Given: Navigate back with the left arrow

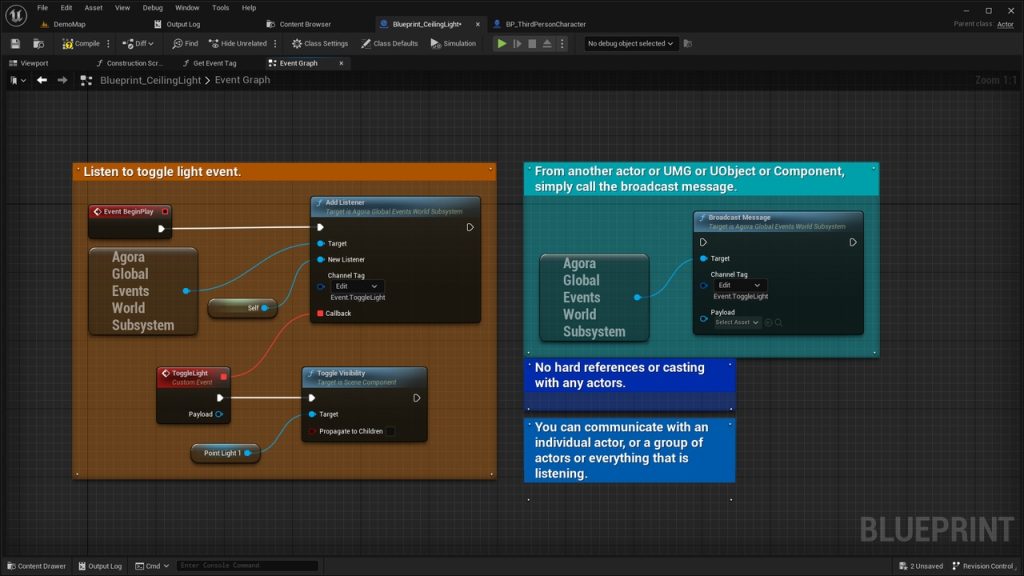Looking at the screenshot, I should coord(41,80).
